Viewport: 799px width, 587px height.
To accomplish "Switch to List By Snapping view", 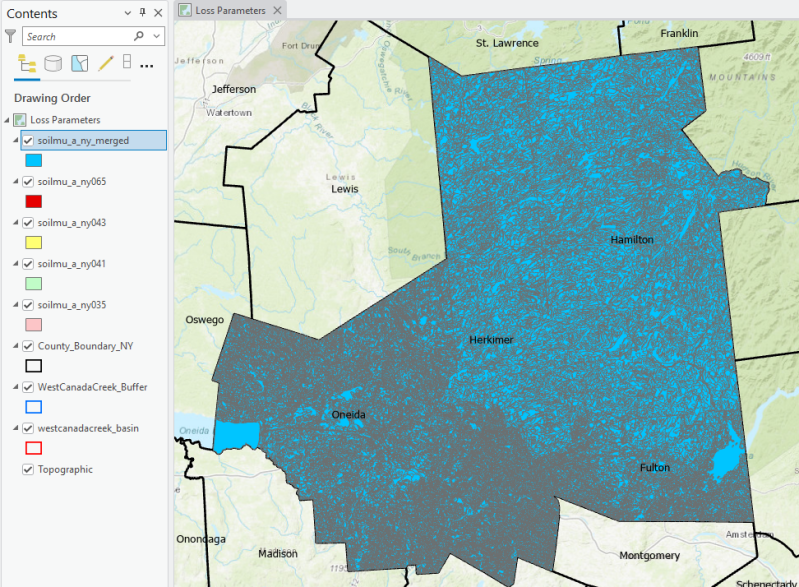I will point(127,63).
